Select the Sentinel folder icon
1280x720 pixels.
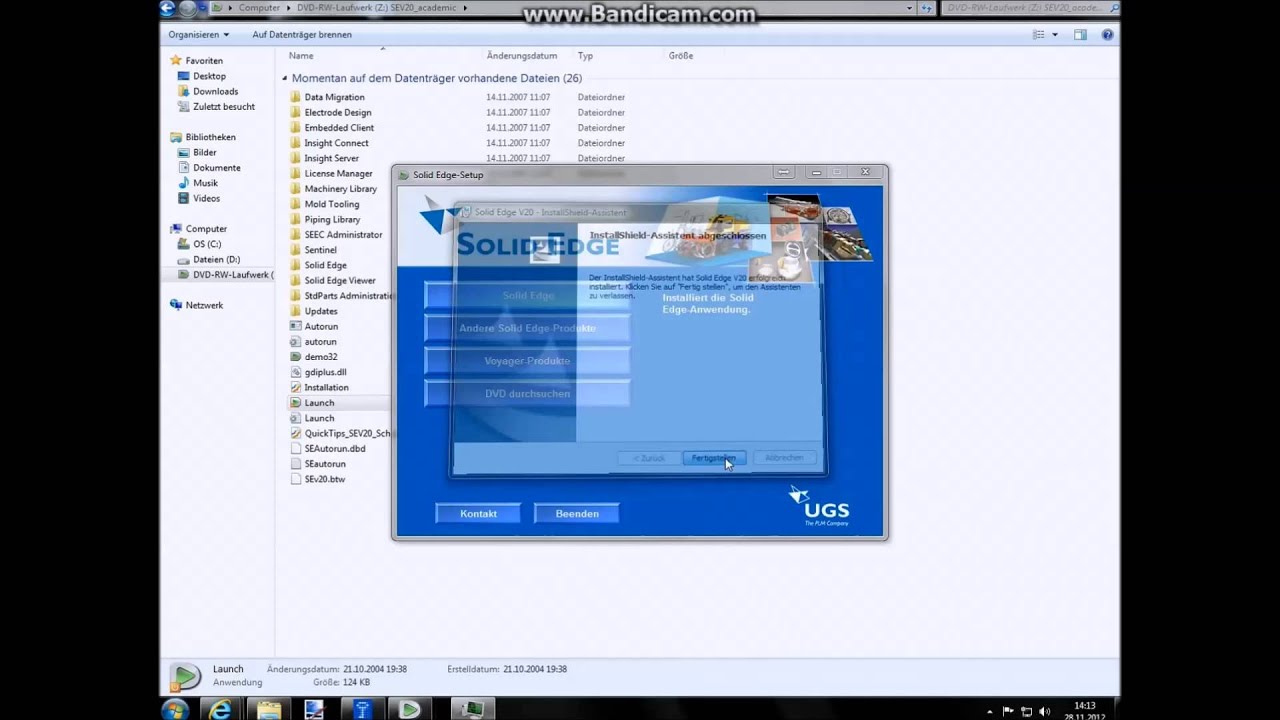click(295, 250)
